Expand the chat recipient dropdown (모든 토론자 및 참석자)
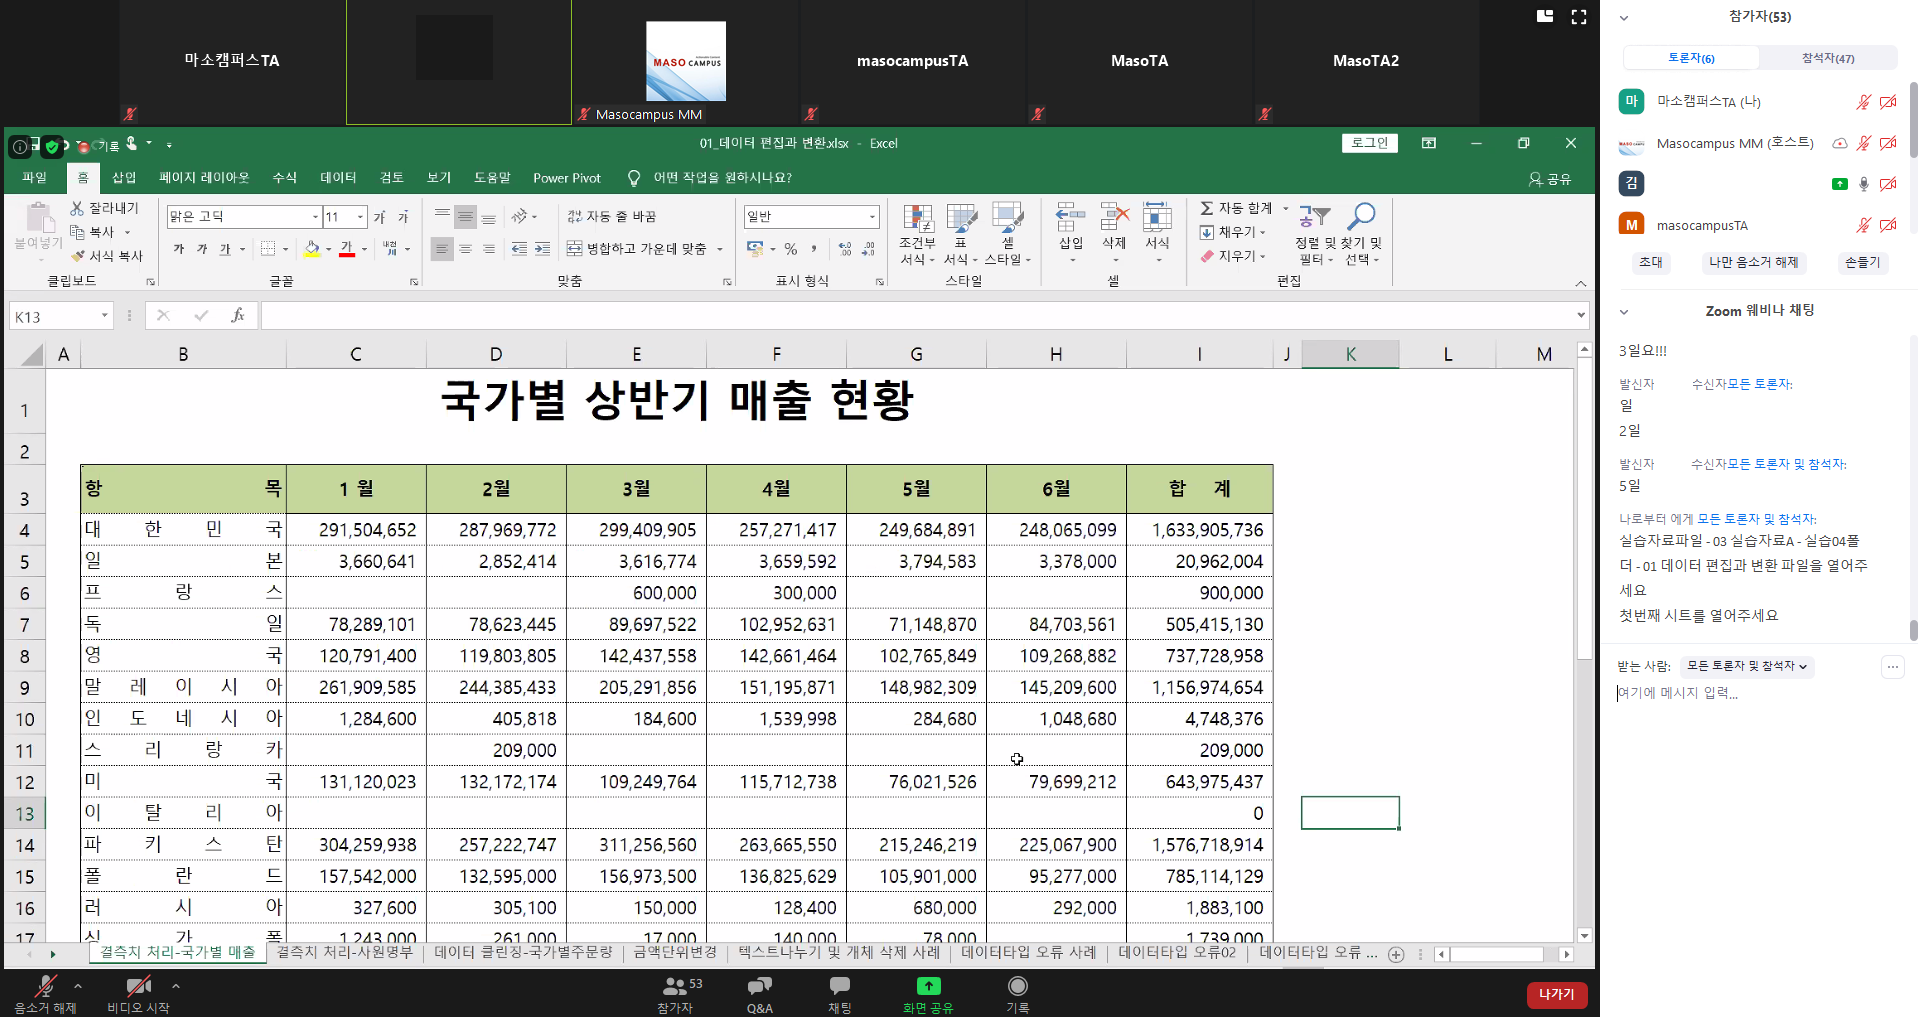 coord(1747,666)
